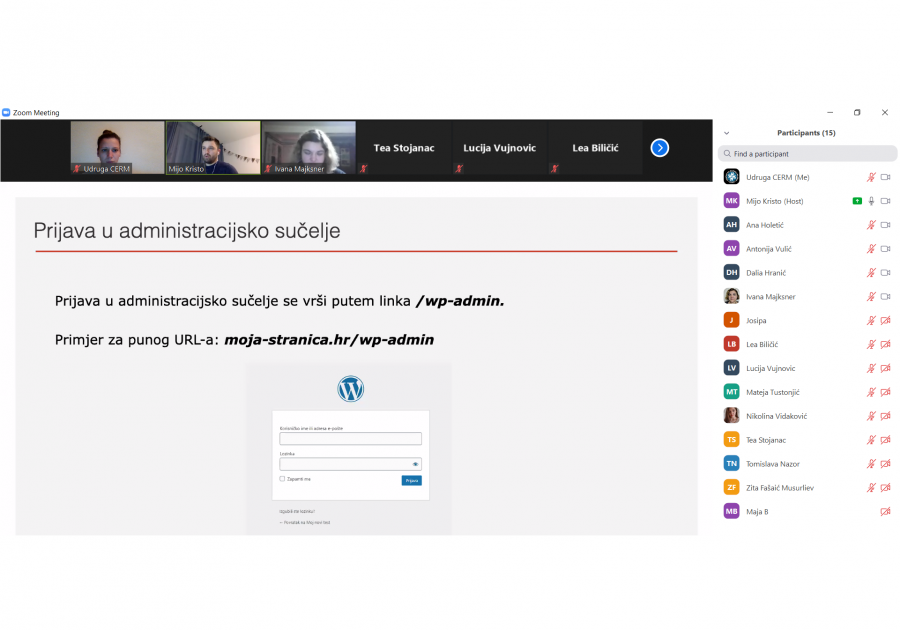Click Mijo Kristo's microphone icon in list
900x630 pixels.
point(871,201)
